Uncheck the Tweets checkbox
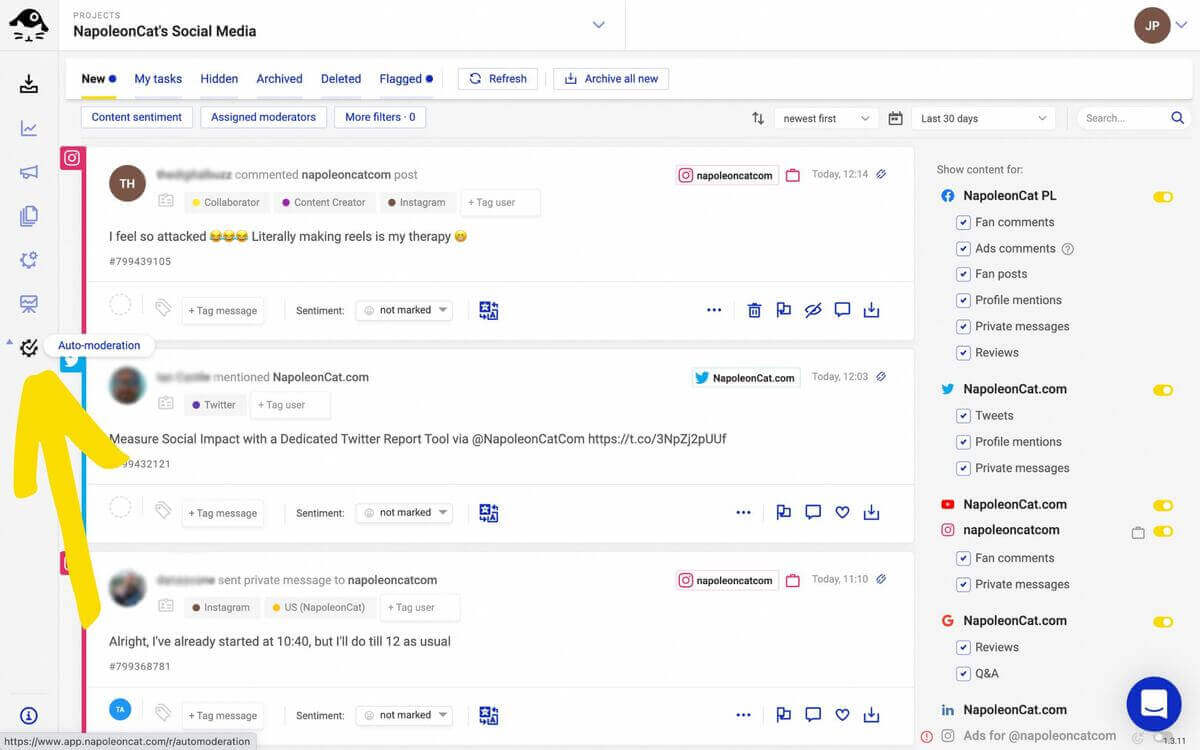 [963, 415]
